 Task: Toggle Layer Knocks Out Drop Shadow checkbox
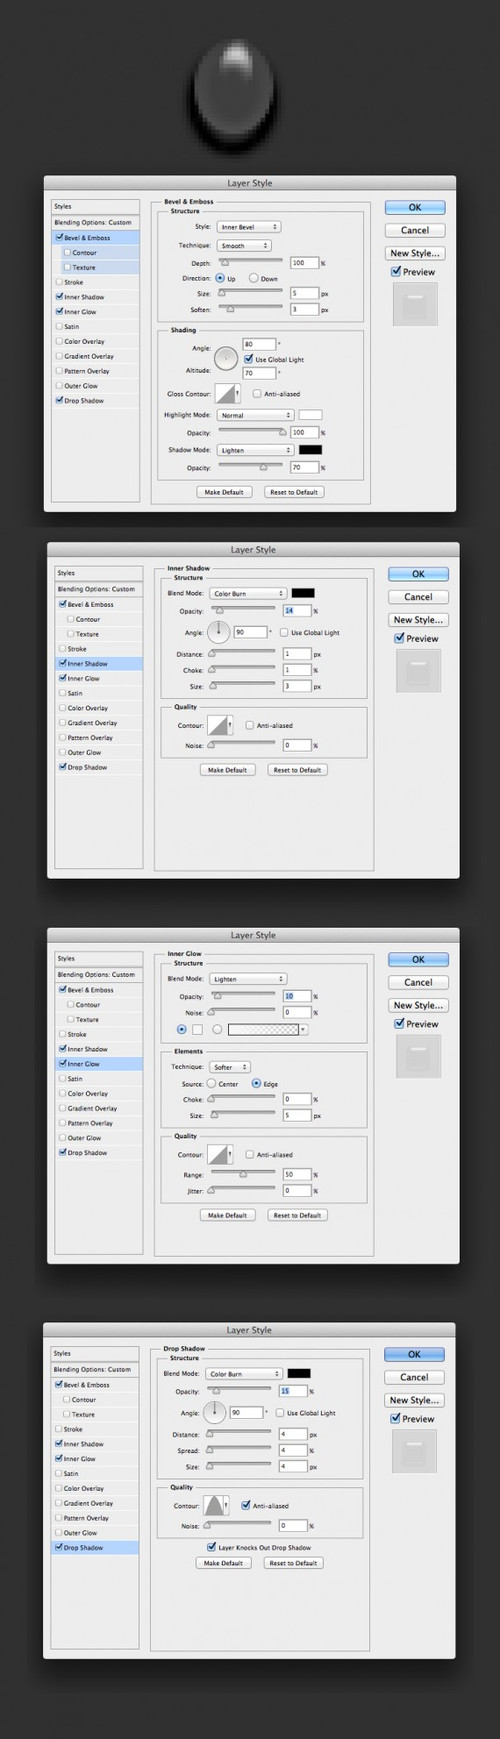pyautogui.click(x=211, y=1547)
